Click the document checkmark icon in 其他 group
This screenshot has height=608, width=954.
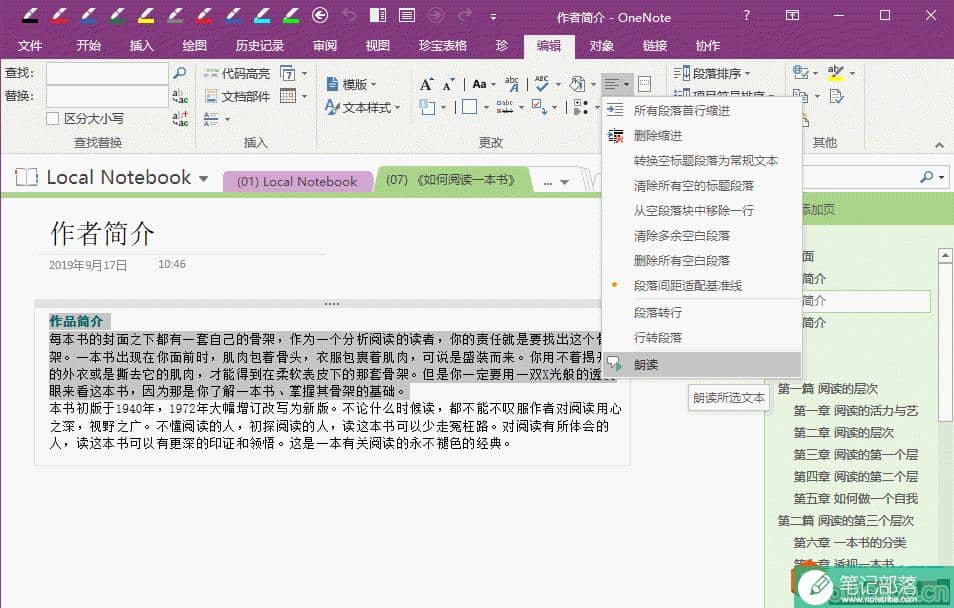click(x=837, y=96)
